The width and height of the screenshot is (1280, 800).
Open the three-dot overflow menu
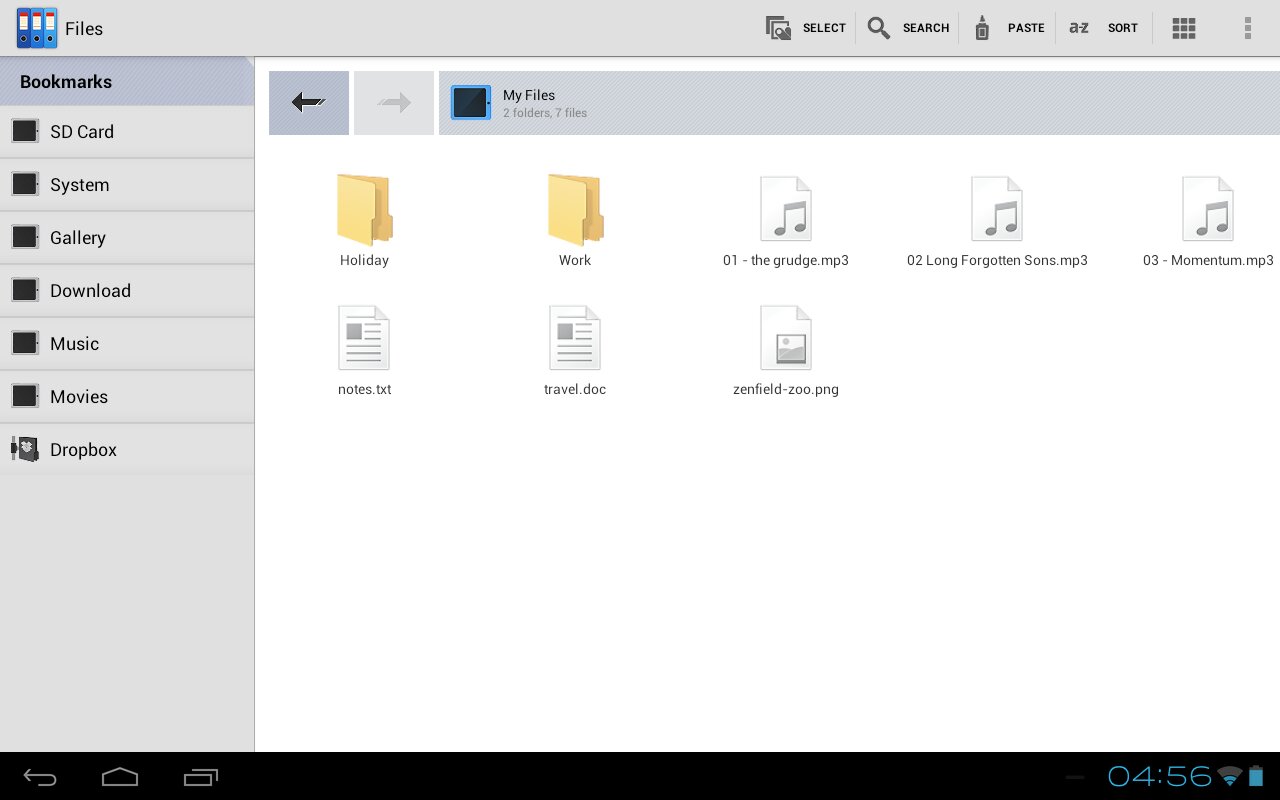click(1247, 28)
